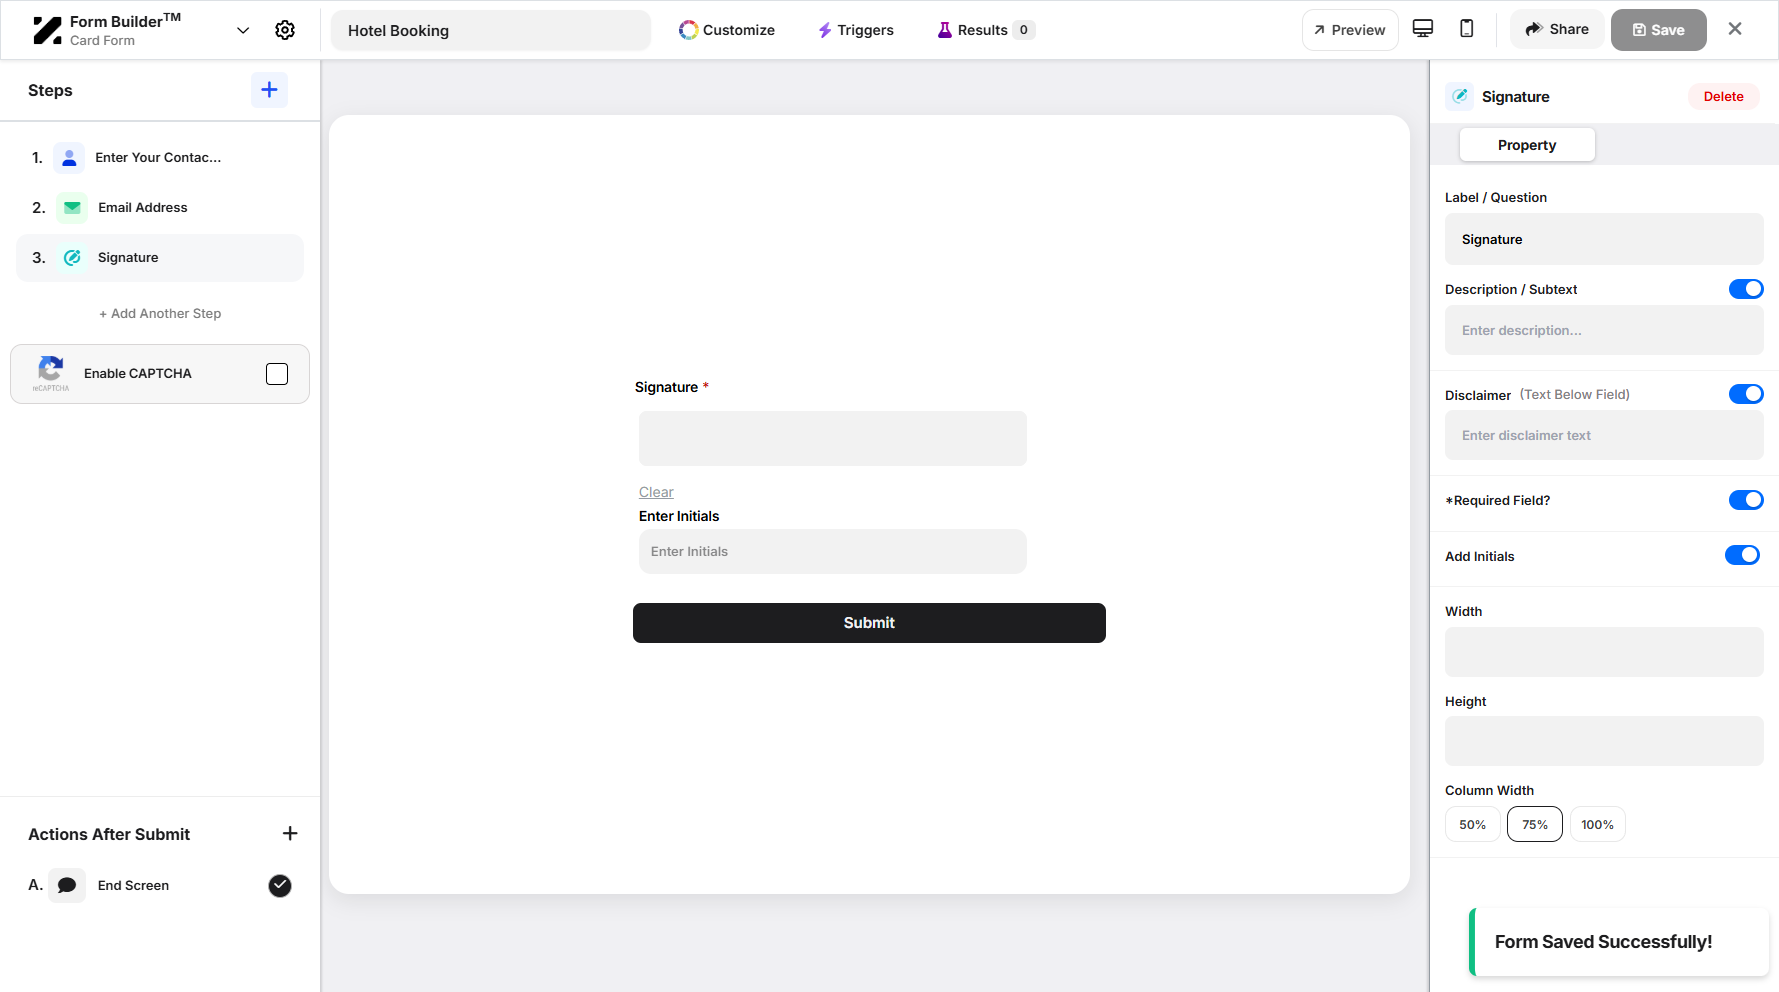Switch to desktop view icon
The height and width of the screenshot is (992, 1779).
tap(1423, 28)
